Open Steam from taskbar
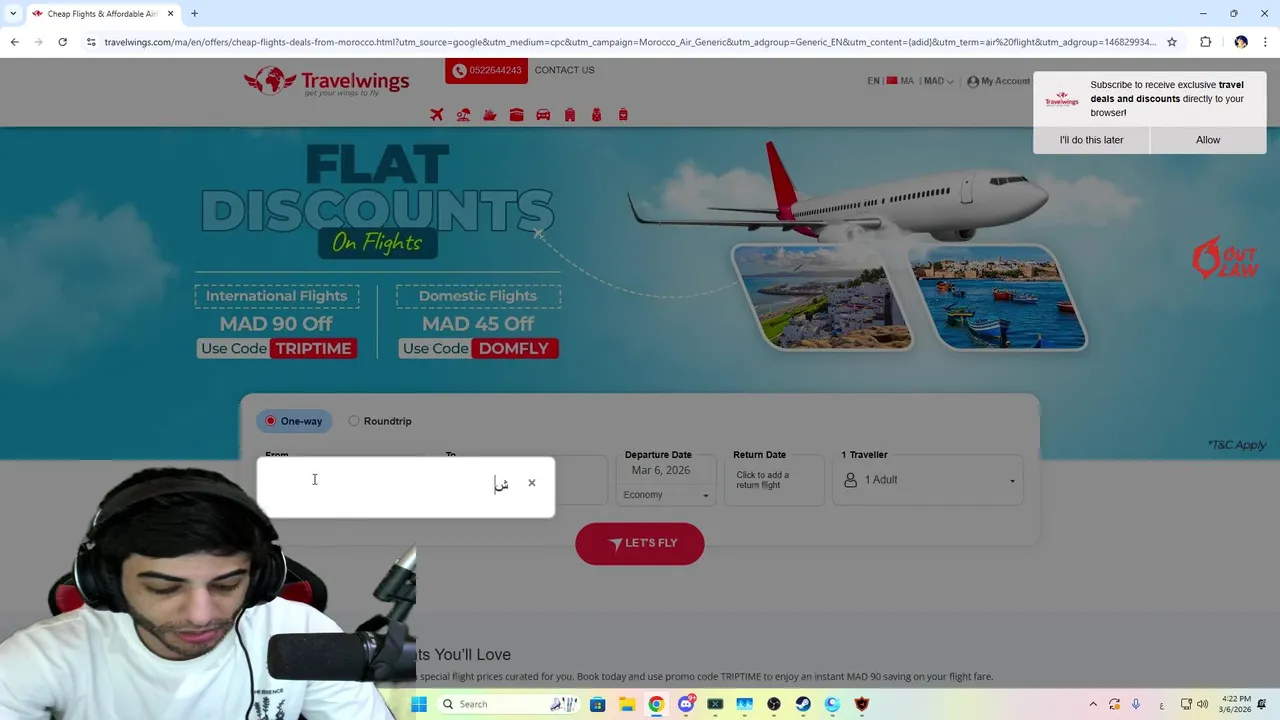The width and height of the screenshot is (1280, 720). click(803, 704)
